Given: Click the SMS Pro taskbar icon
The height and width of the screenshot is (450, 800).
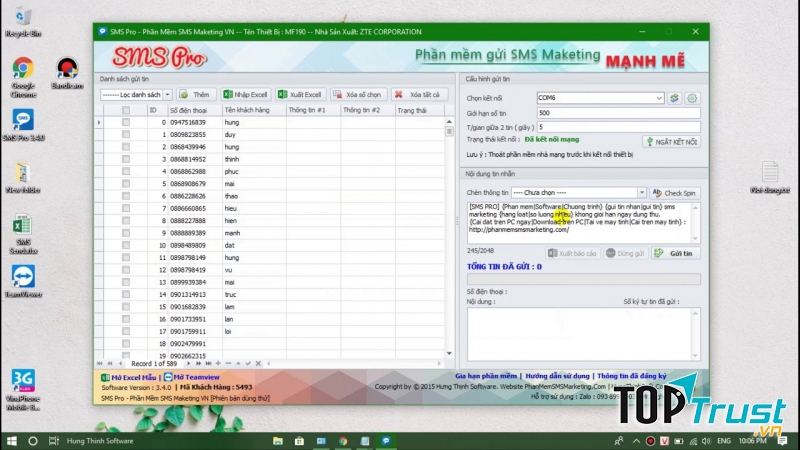Looking at the screenshot, I should point(386,441).
